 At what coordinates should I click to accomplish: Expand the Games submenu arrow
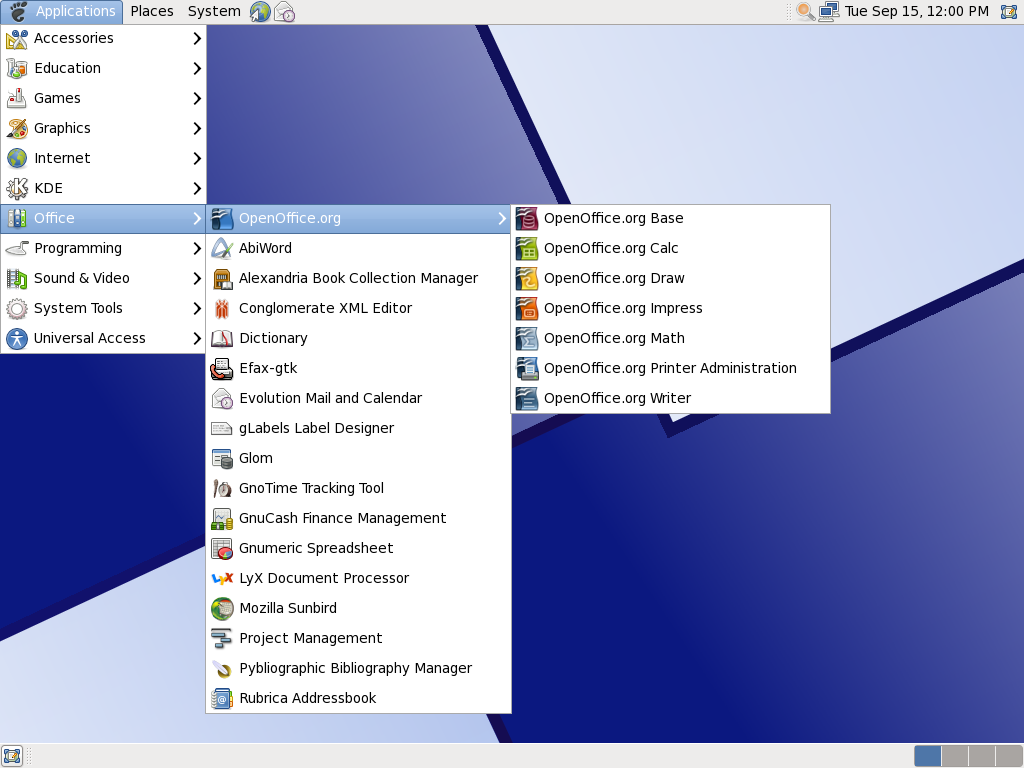pyautogui.click(x=197, y=99)
